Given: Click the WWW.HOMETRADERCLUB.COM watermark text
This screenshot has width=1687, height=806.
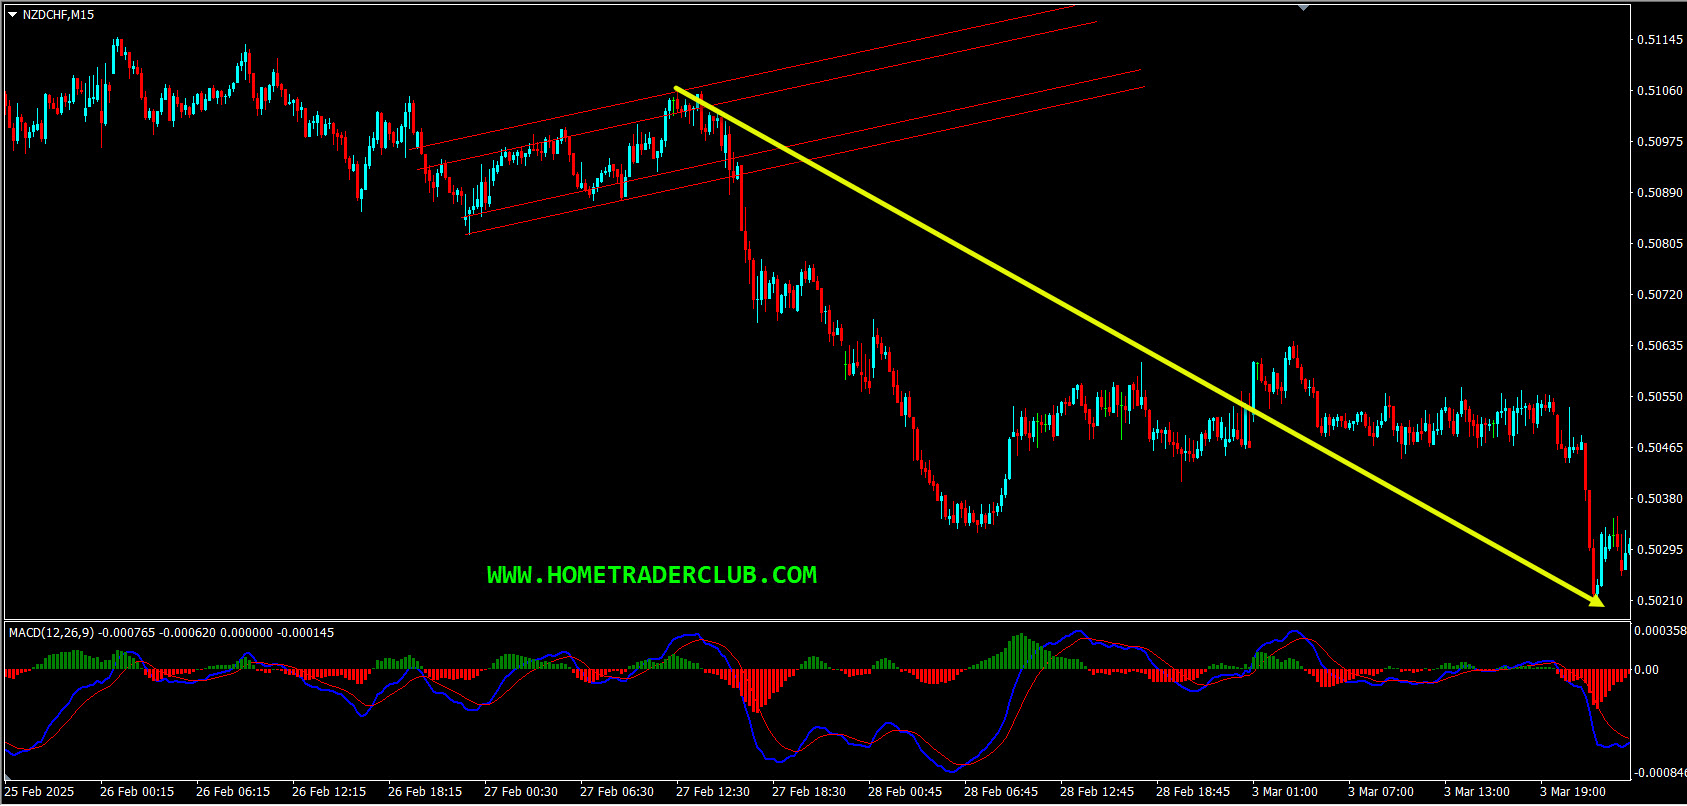Looking at the screenshot, I should tap(651, 575).
